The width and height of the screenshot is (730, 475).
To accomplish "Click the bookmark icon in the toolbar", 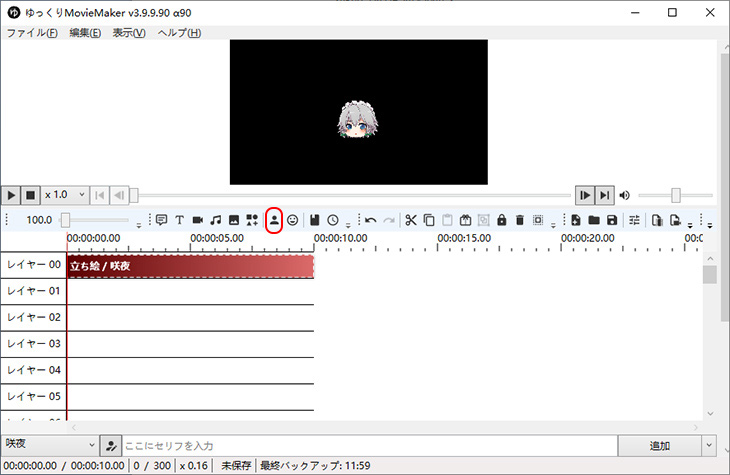I will click(315, 220).
